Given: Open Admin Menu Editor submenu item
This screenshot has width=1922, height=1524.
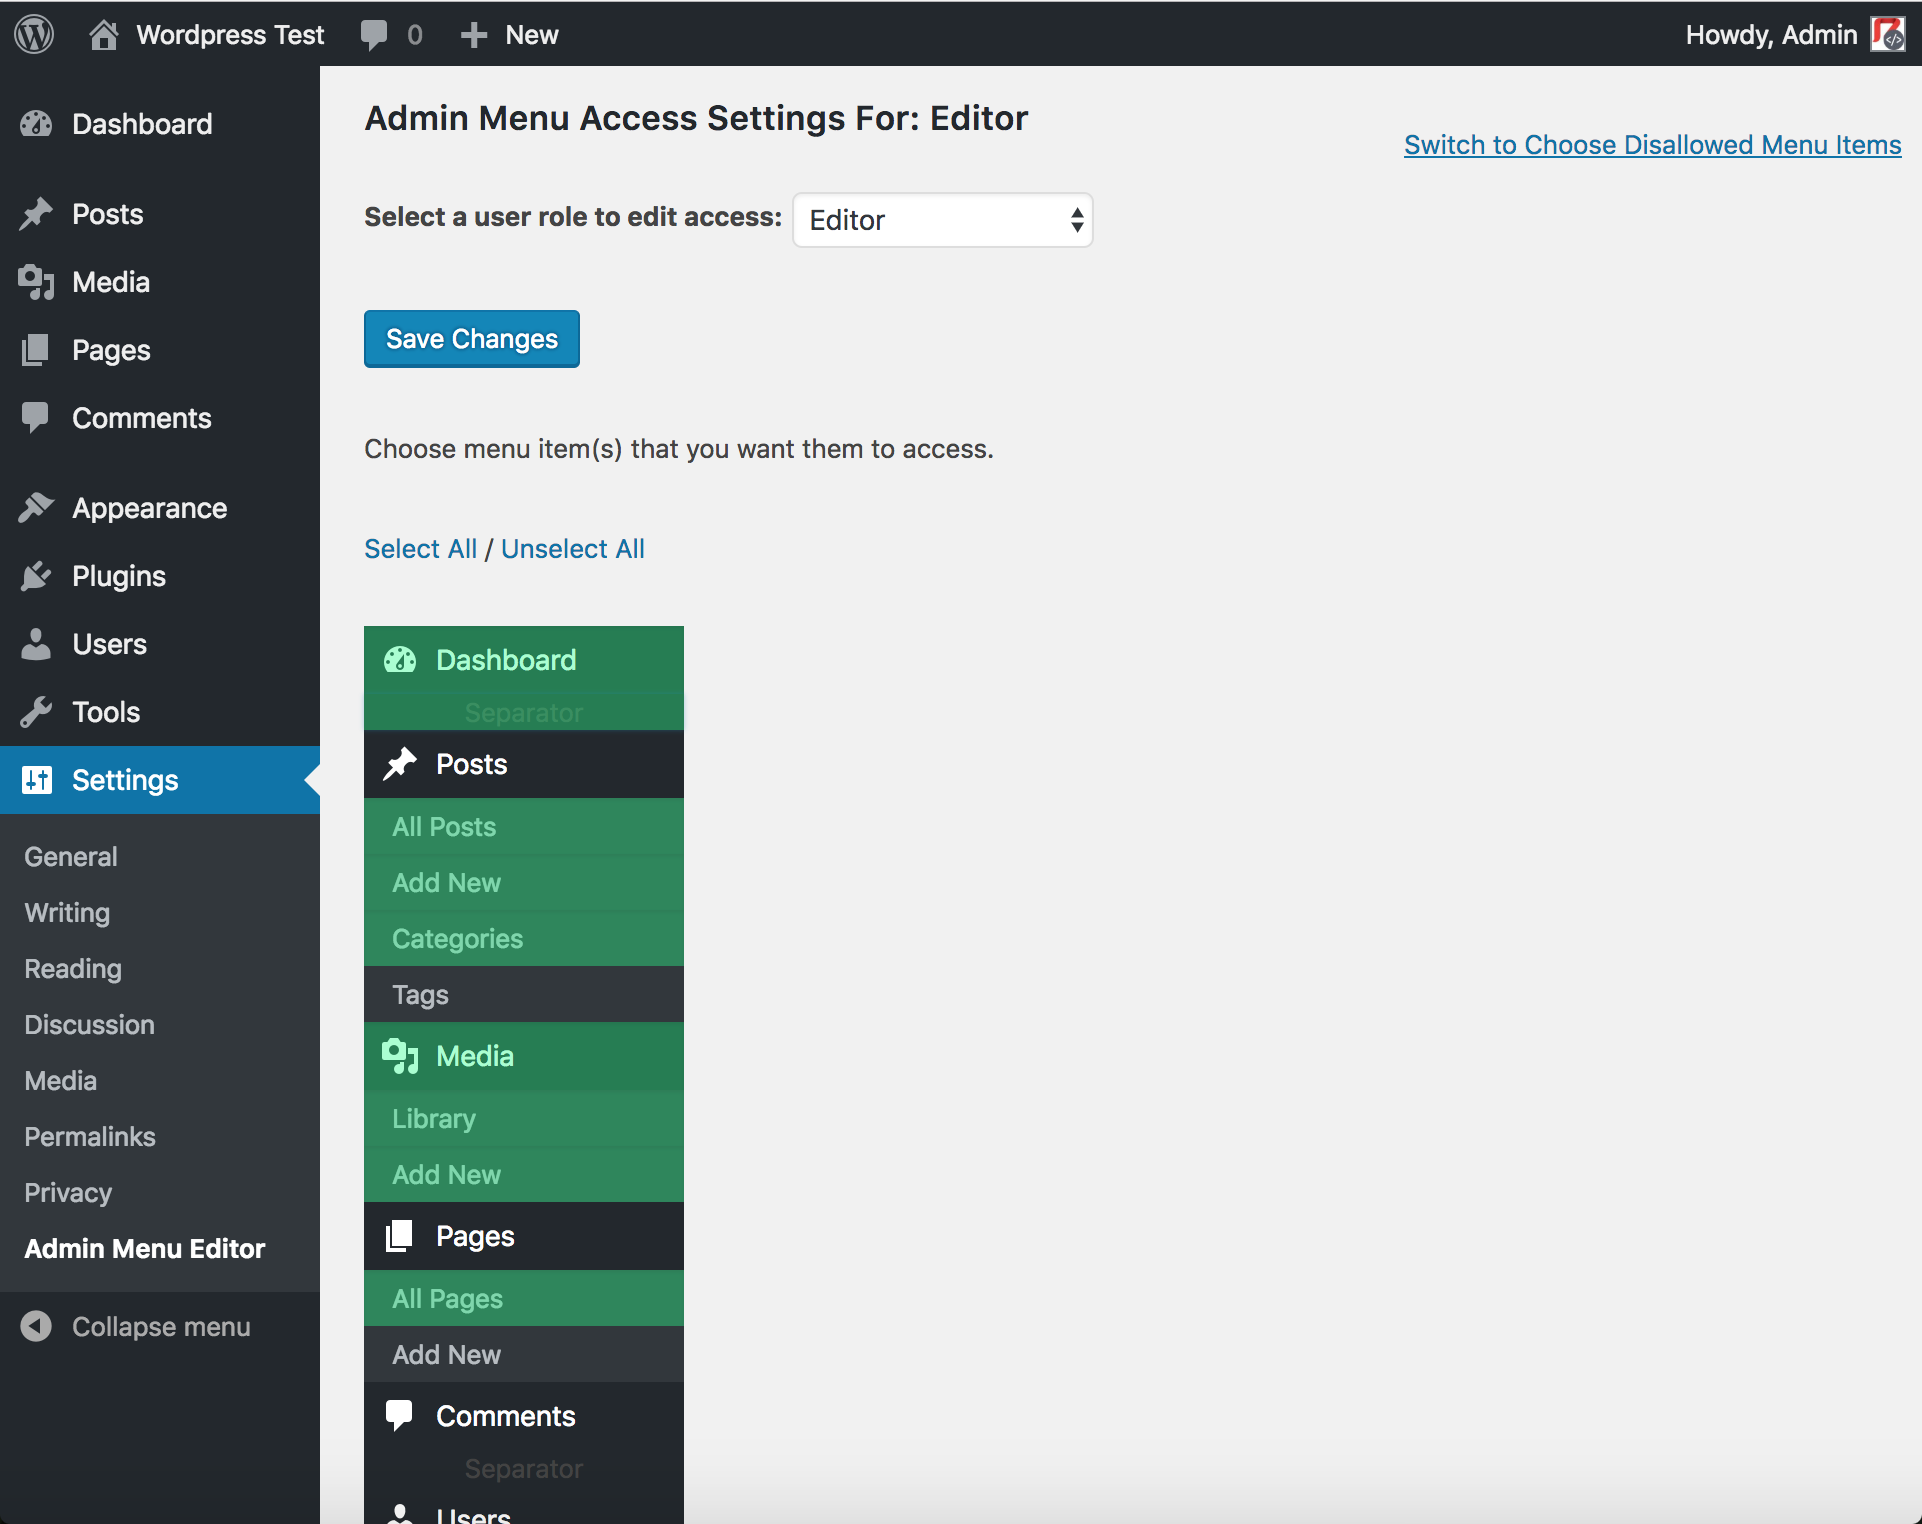Looking at the screenshot, I should 145,1248.
